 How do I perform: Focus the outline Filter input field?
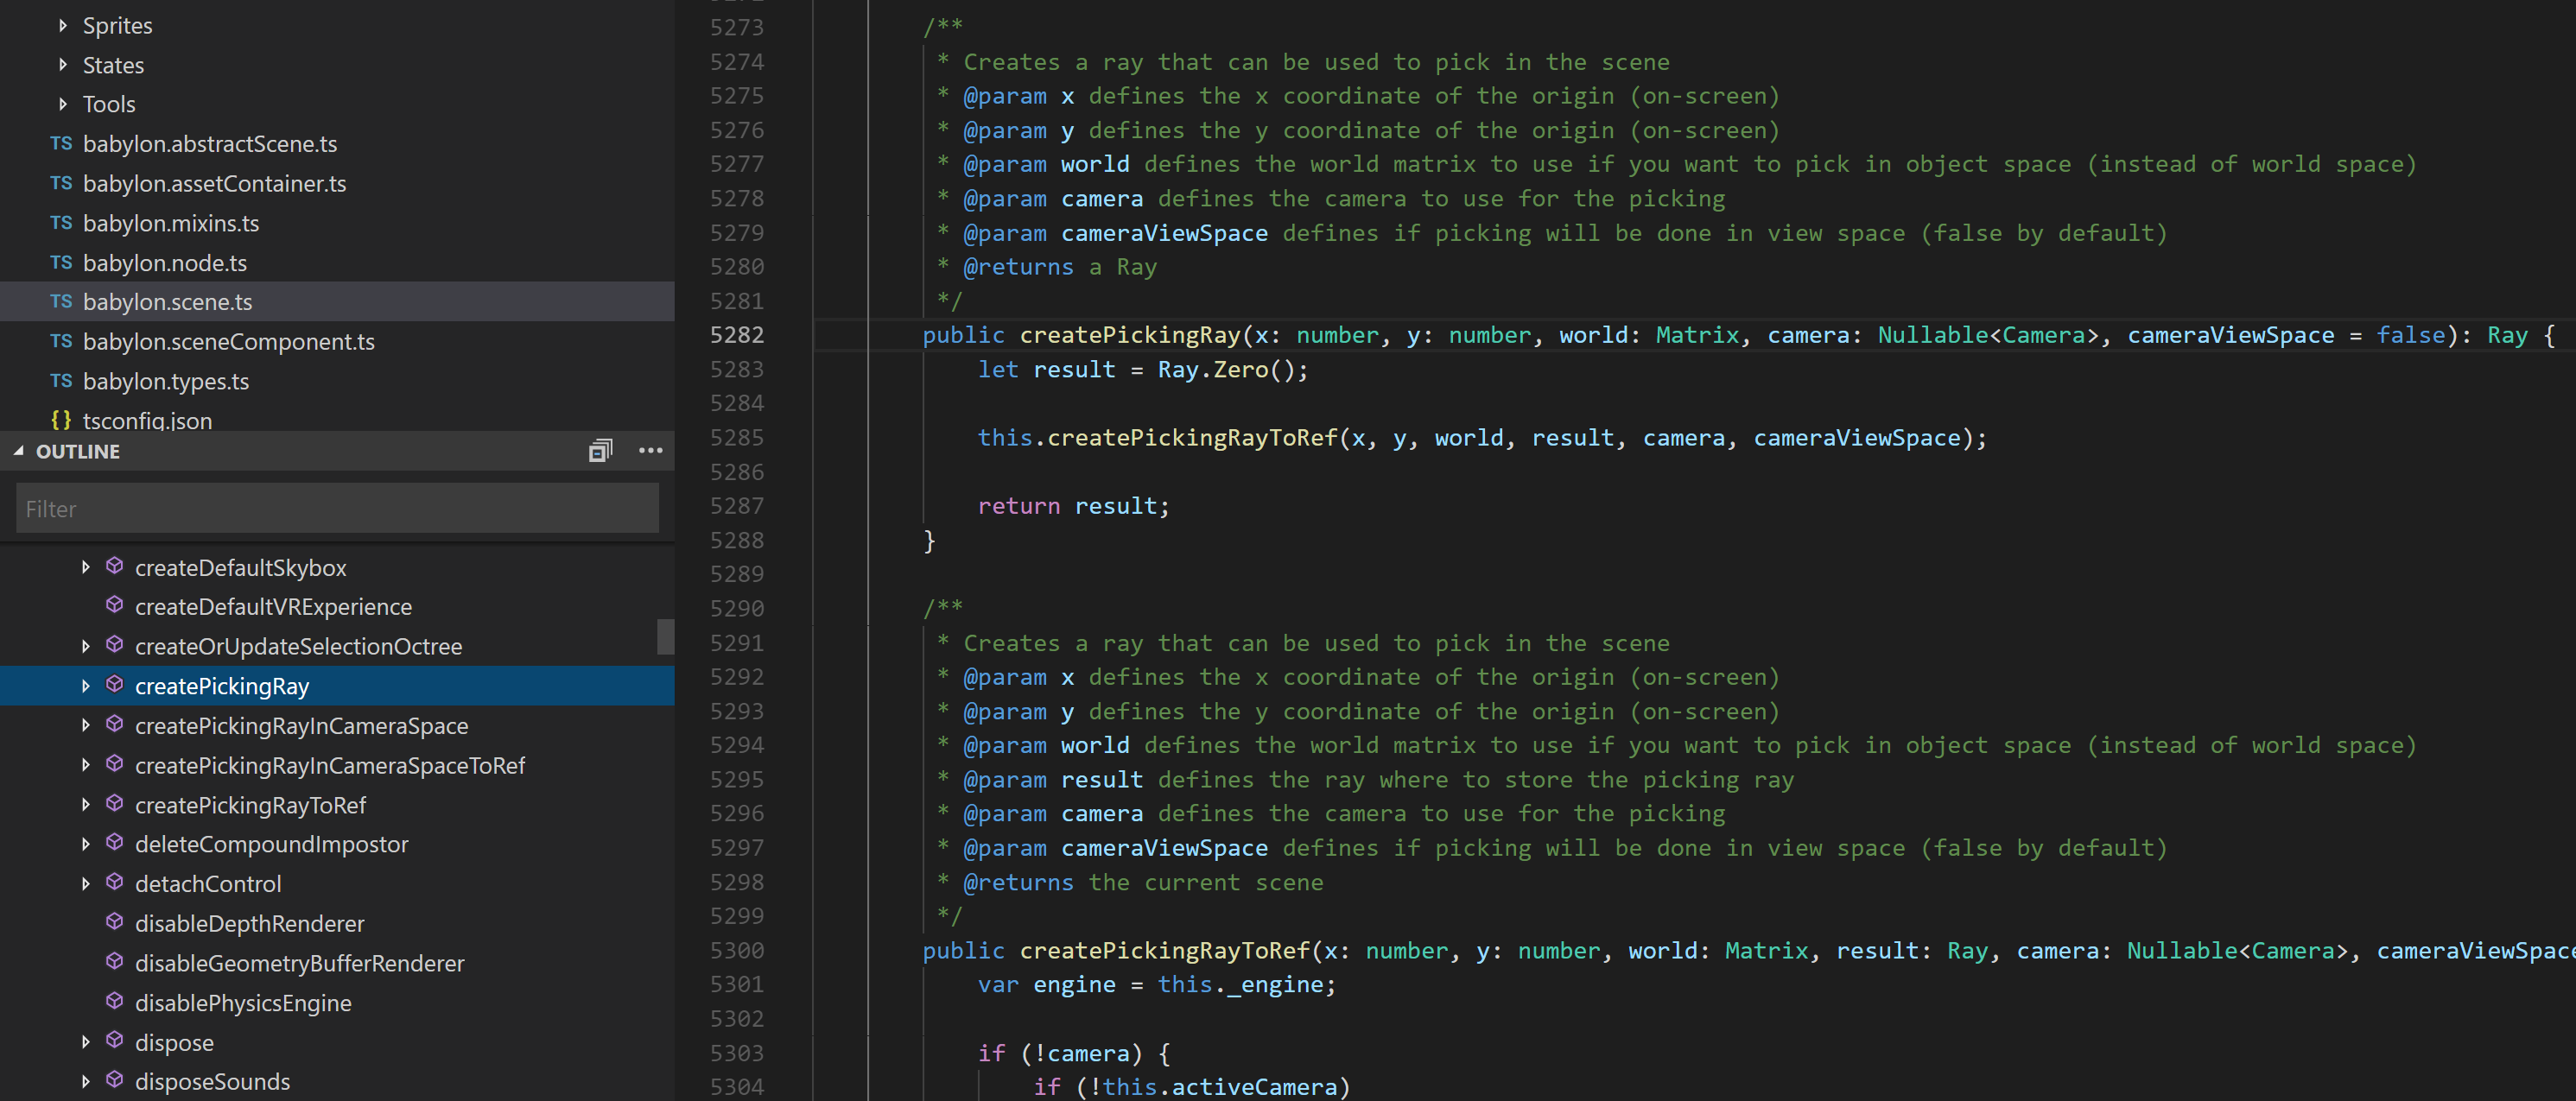click(337, 508)
